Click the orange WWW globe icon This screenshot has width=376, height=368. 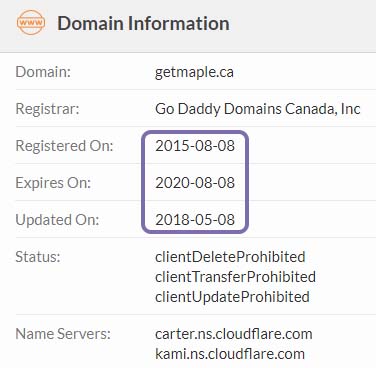coord(31,23)
